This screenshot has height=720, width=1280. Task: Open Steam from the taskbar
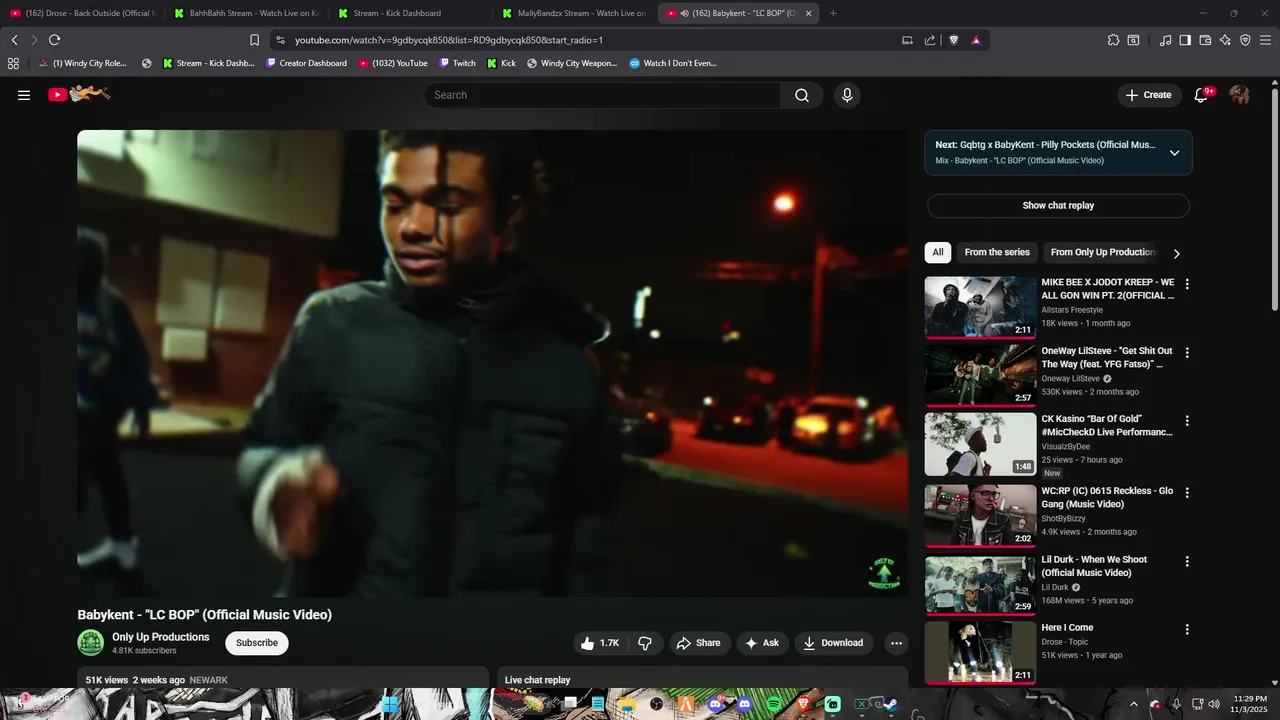tap(891, 704)
